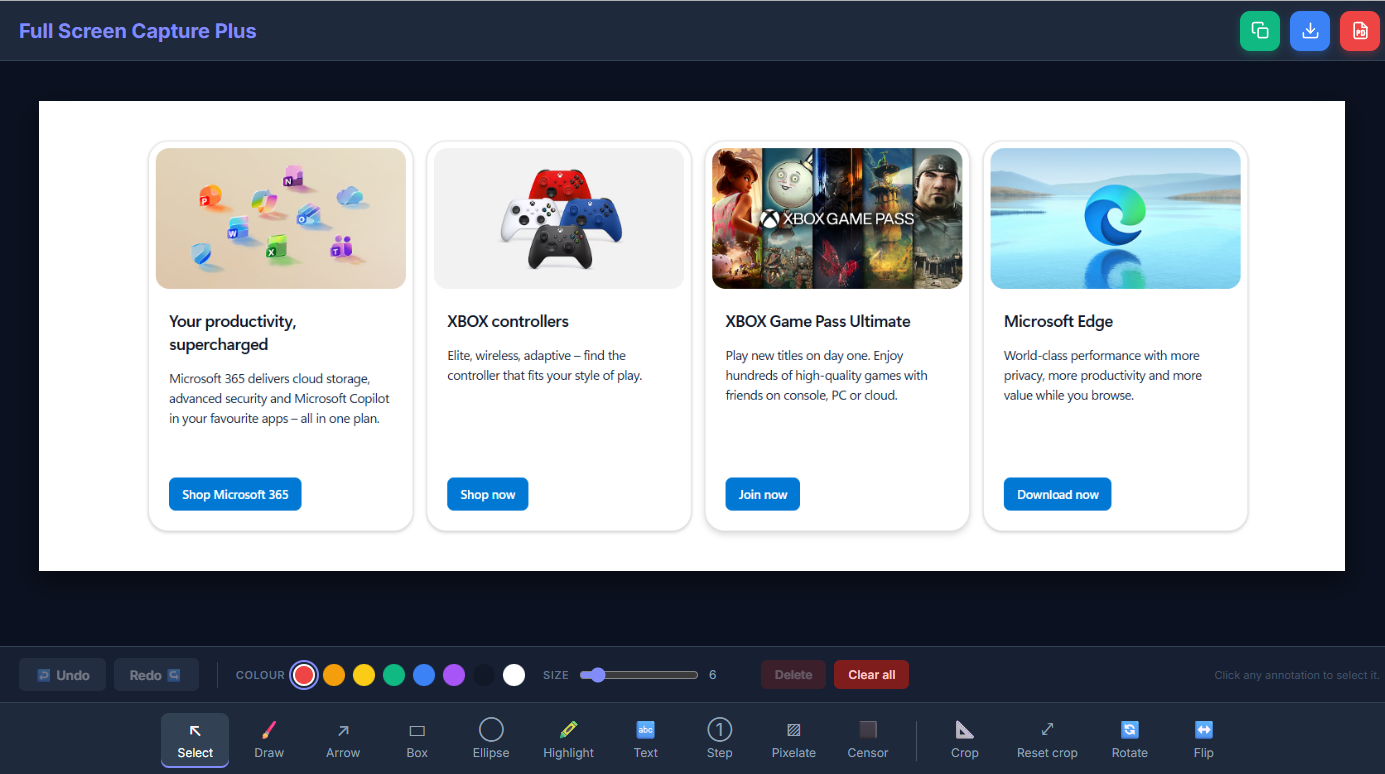The width and height of the screenshot is (1385, 774).
Task: Select the Box shape tool
Action: click(x=417, y=741)
